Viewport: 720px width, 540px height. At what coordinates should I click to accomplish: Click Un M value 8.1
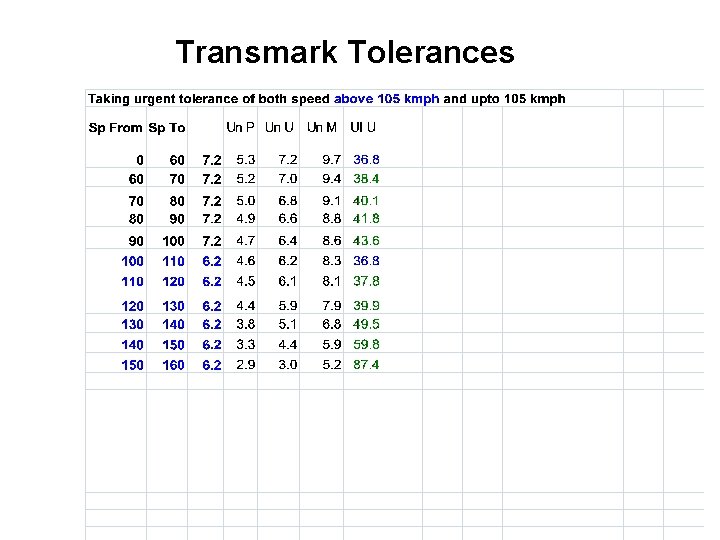pyautogui.click(x=332, y=281)
